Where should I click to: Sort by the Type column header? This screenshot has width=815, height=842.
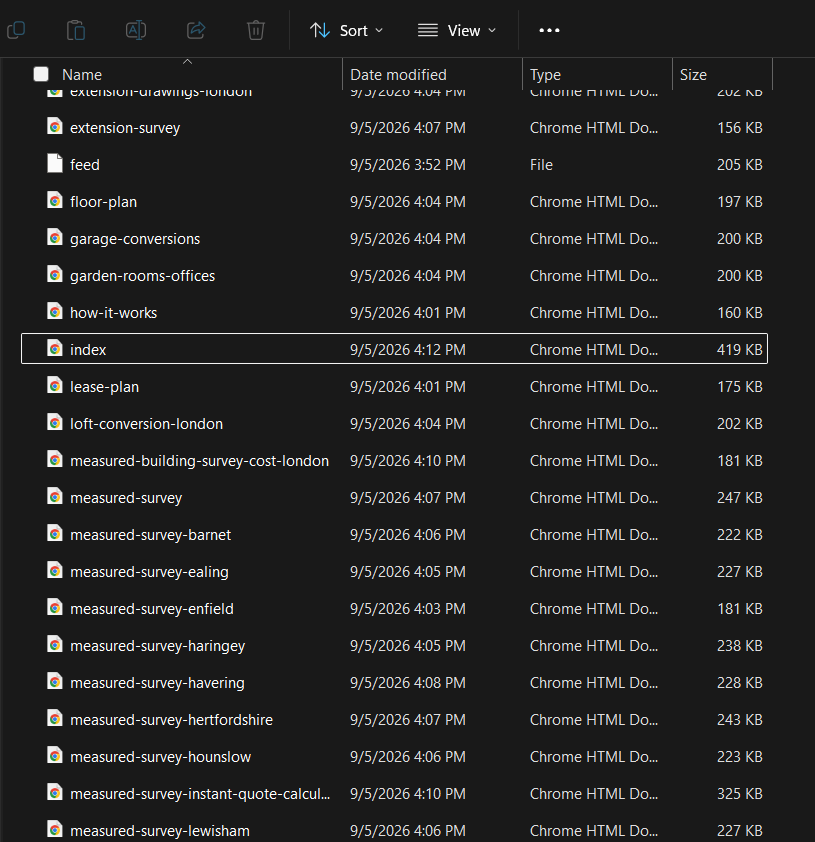[x=545, y=75]
